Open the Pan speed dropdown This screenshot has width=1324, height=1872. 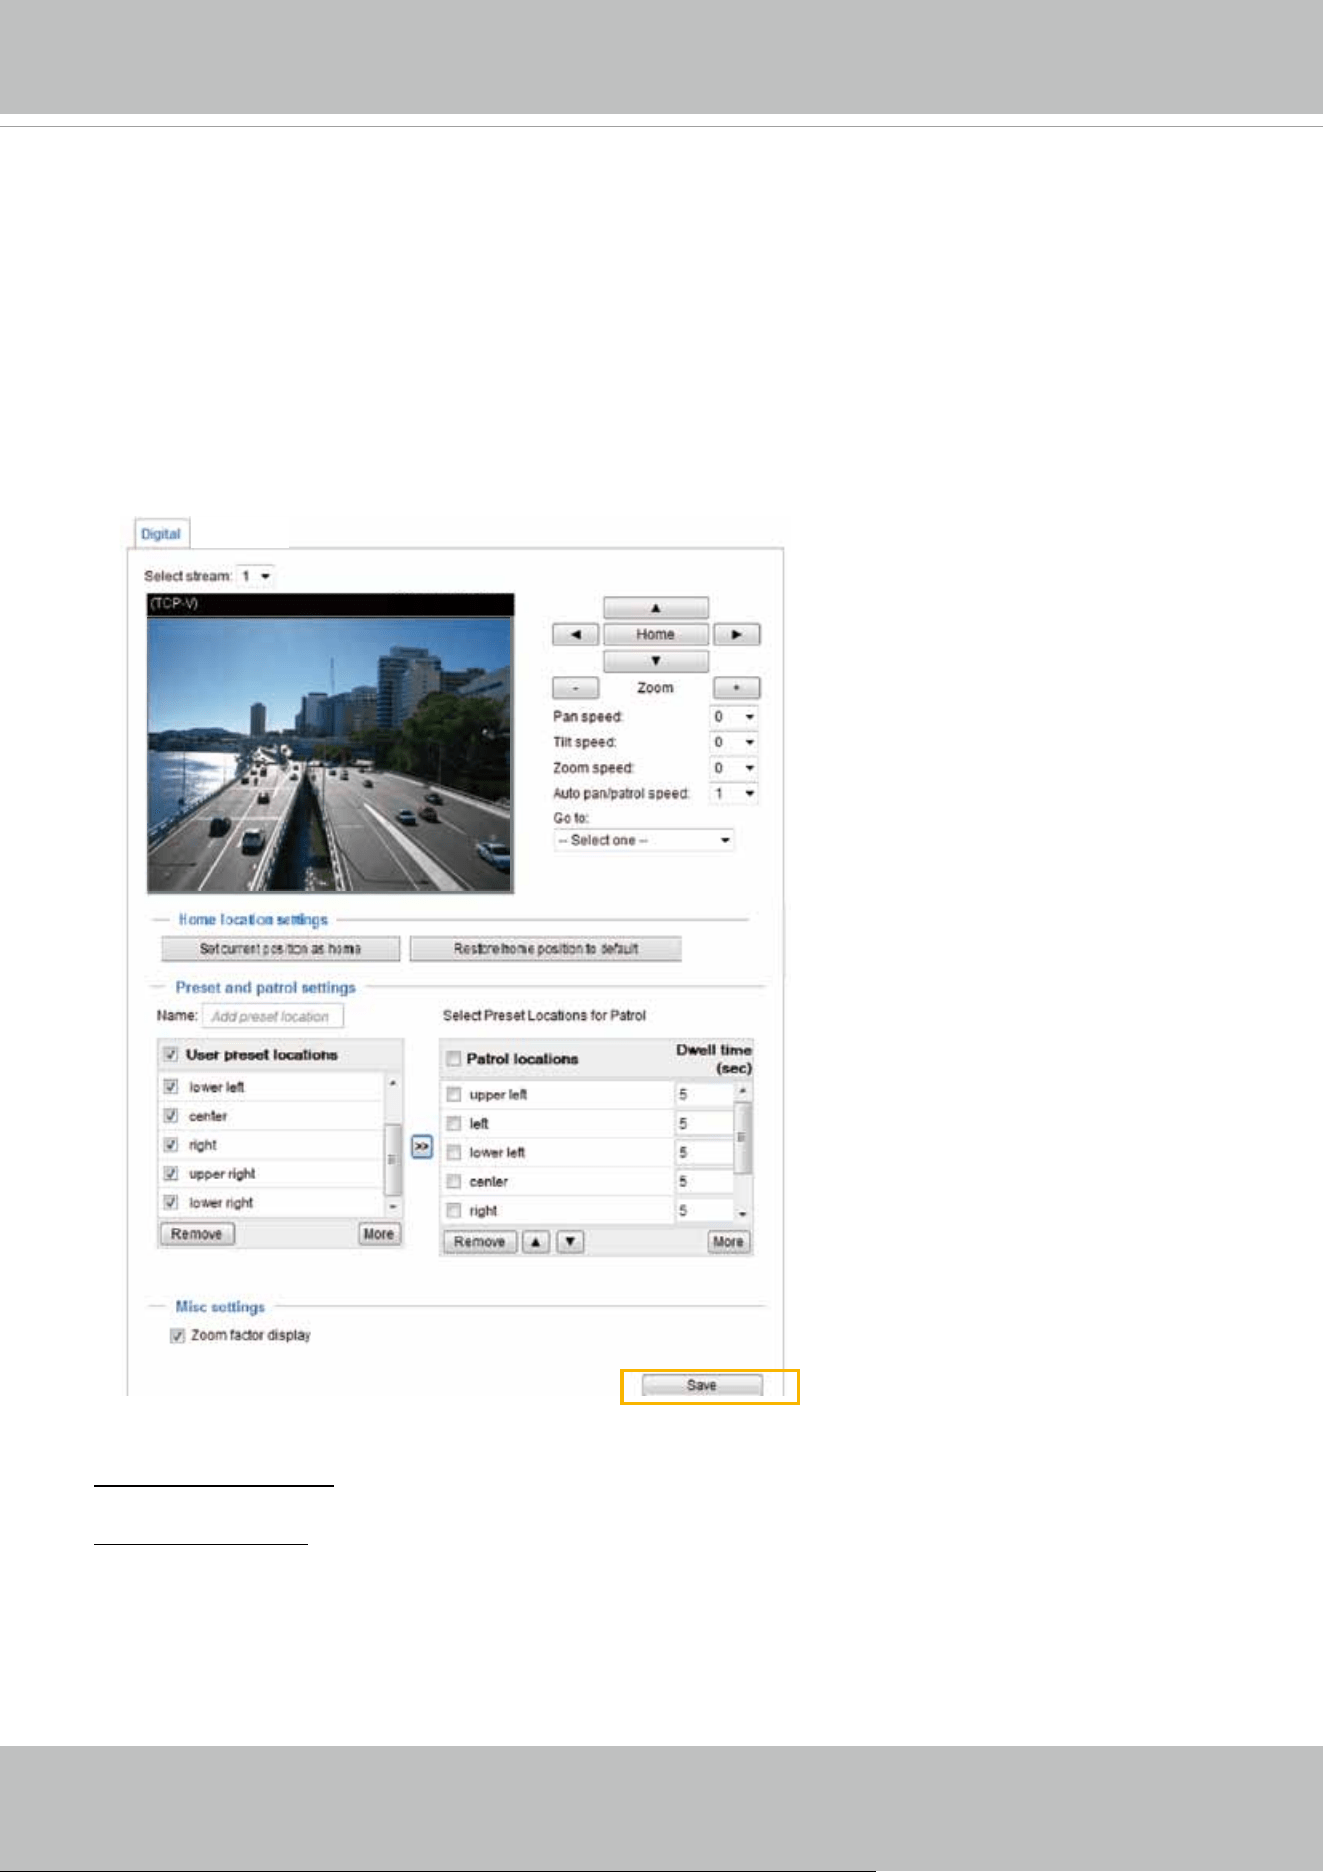click(734, 717)
